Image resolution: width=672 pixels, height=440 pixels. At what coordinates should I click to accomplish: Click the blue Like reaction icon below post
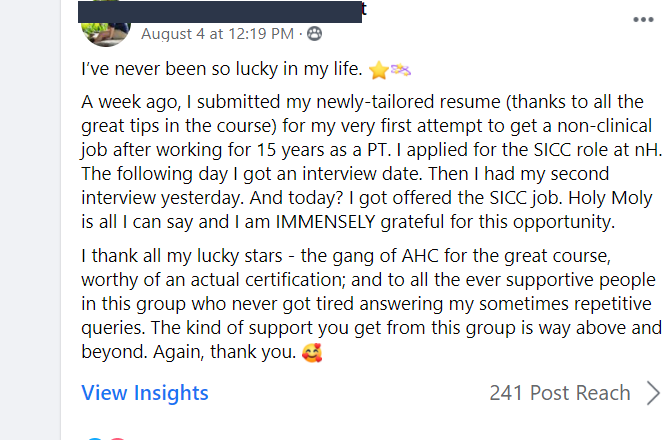[95, 438]
